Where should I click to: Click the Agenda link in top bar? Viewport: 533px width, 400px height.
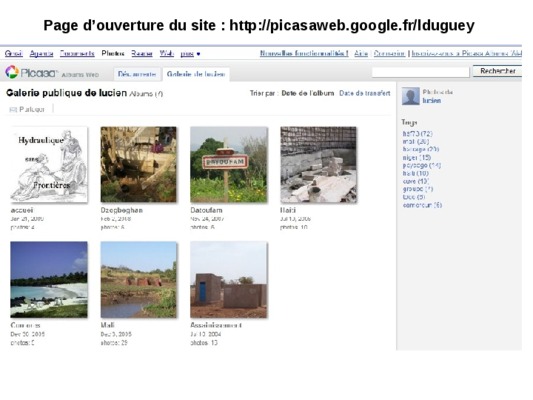click(x=41, y=54)
